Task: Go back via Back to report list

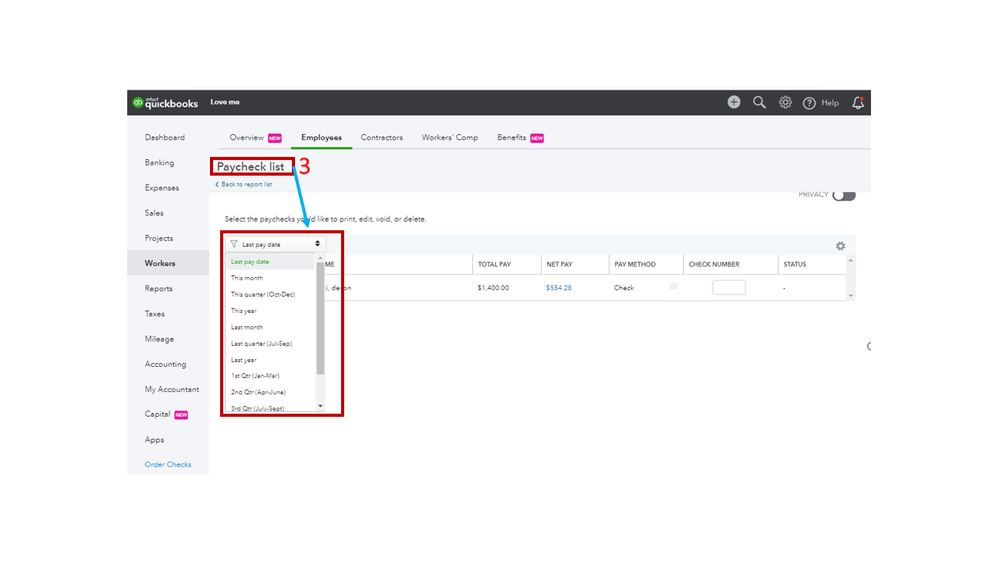Action: pyautogui.click(x=243, y=184)
